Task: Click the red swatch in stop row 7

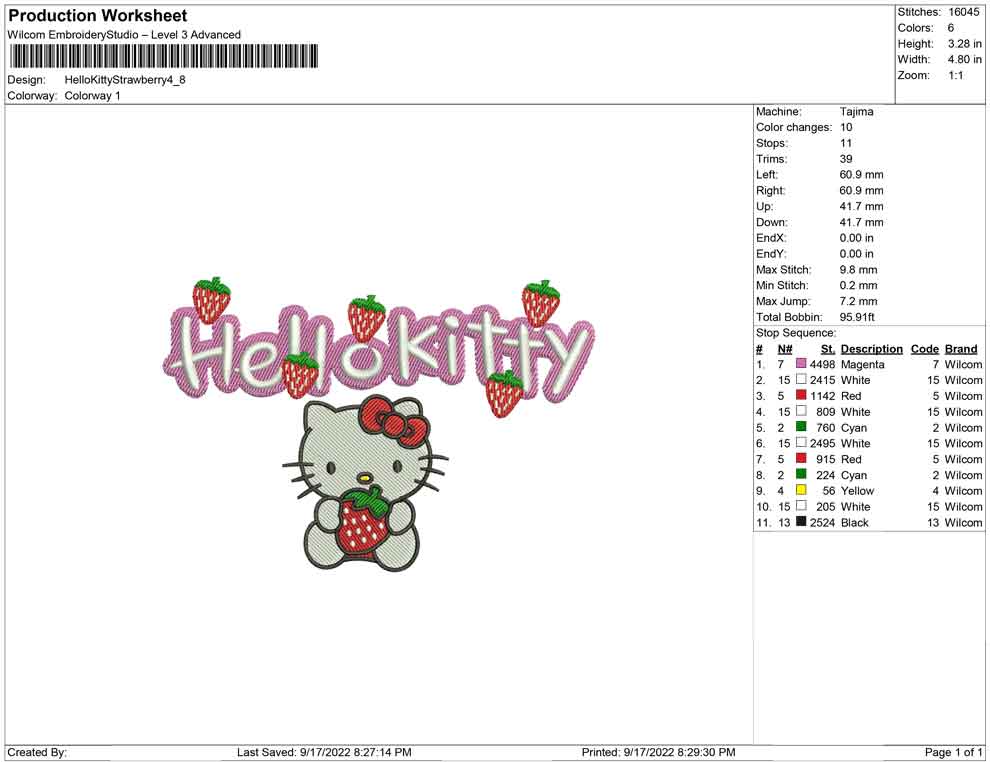Action: pos(801,458)
